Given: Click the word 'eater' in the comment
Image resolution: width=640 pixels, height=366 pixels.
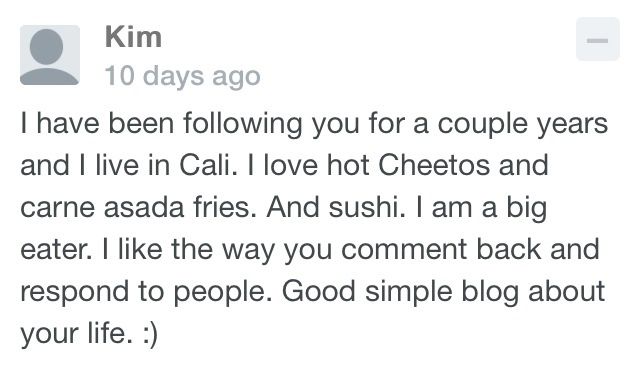Looking at the screenshot, I should coord(53,250).
